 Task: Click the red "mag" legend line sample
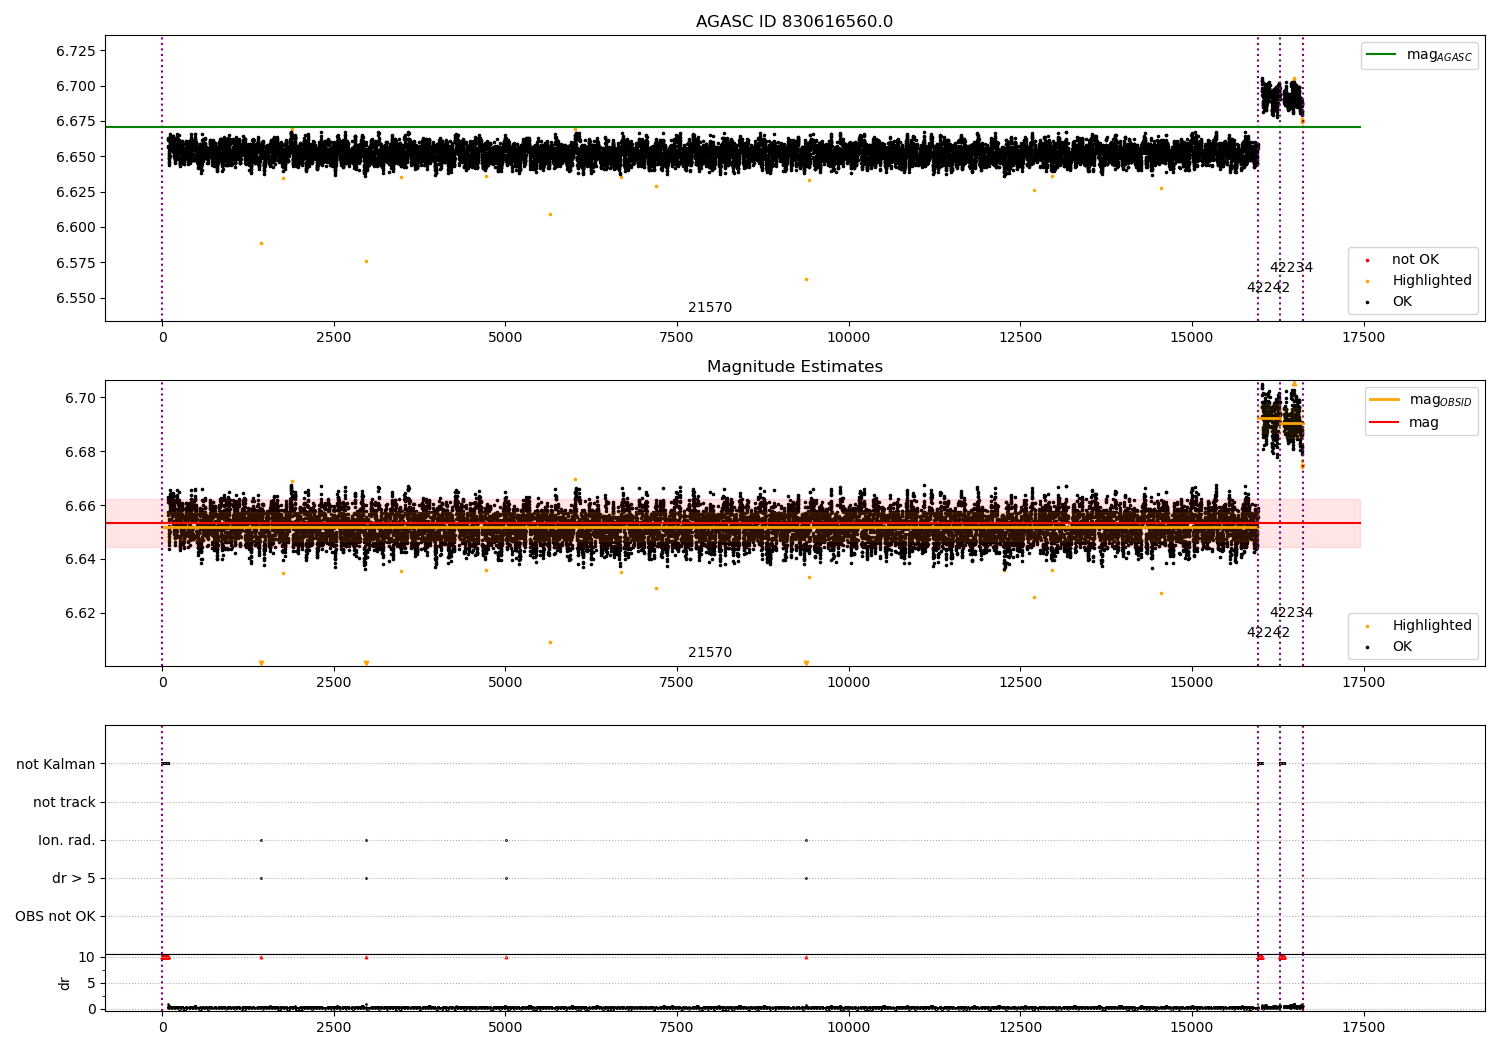click(x=1385, y=423)
